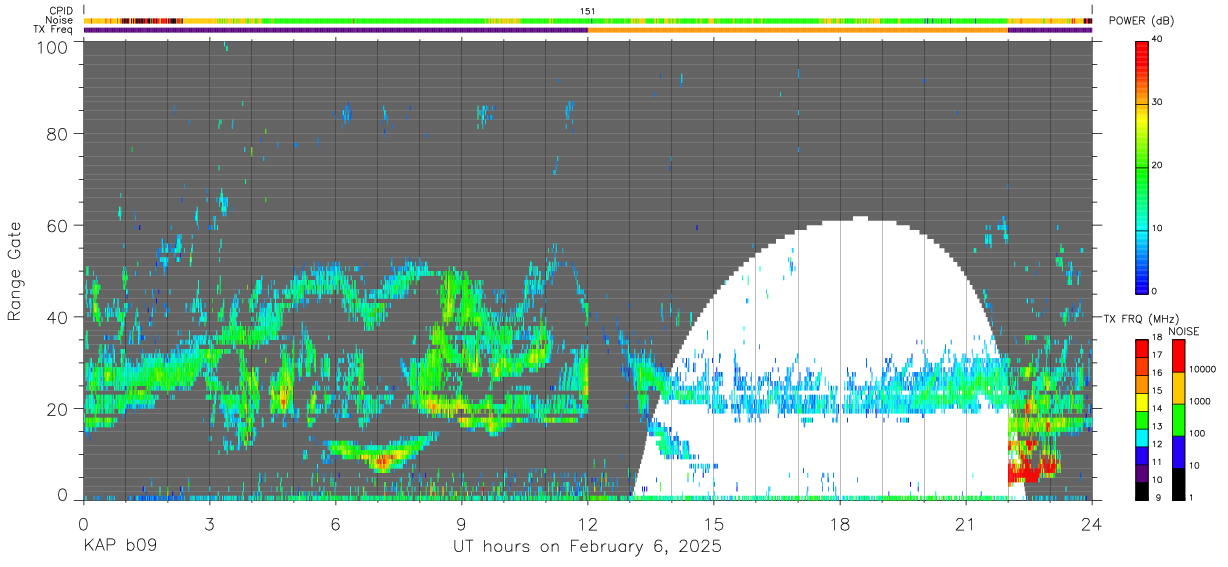The width and height of the screenshot is (1228, 567).
Task: Click the 13 label on TX FRQ legend
Action: pyautogui.click(x=1158, y=426)
